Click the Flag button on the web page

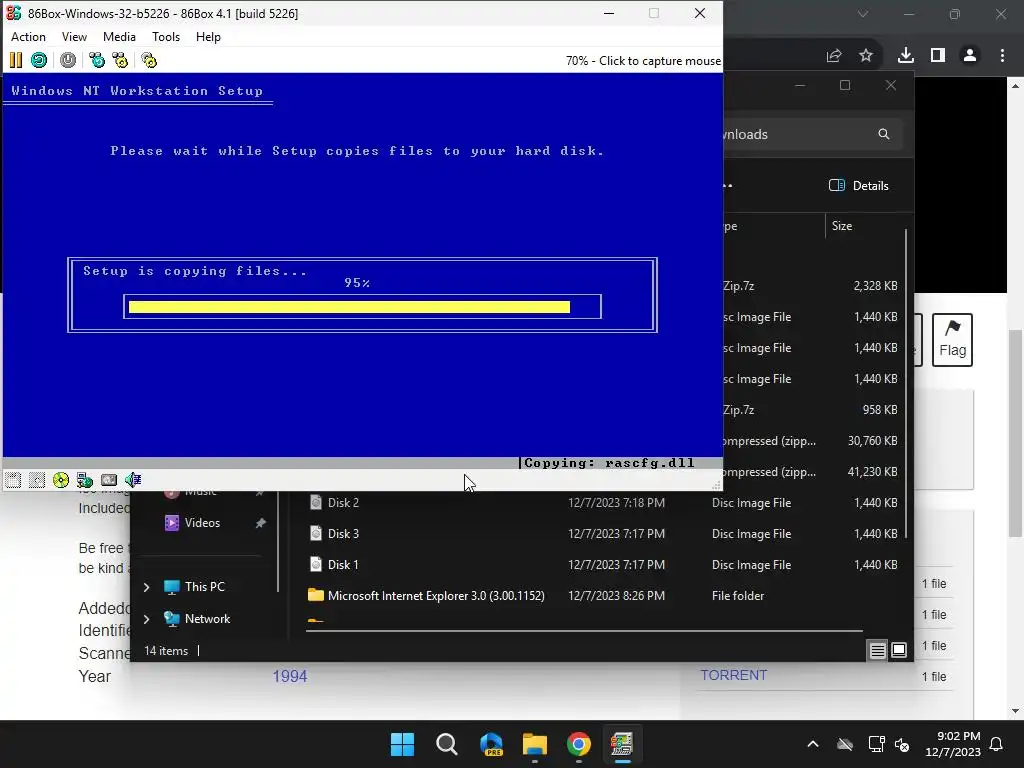[x=952, y=340]
